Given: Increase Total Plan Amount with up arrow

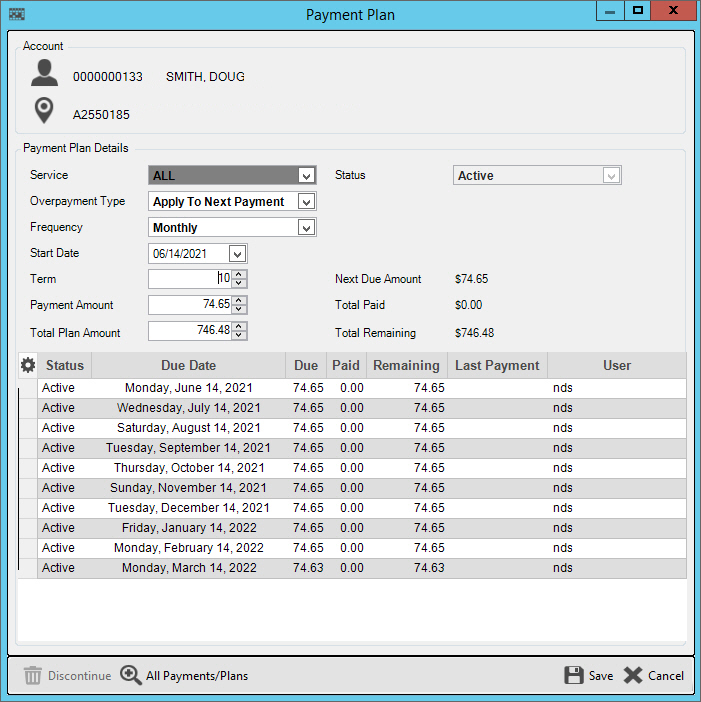Looking at the screenshot, I should coord(239,326).
